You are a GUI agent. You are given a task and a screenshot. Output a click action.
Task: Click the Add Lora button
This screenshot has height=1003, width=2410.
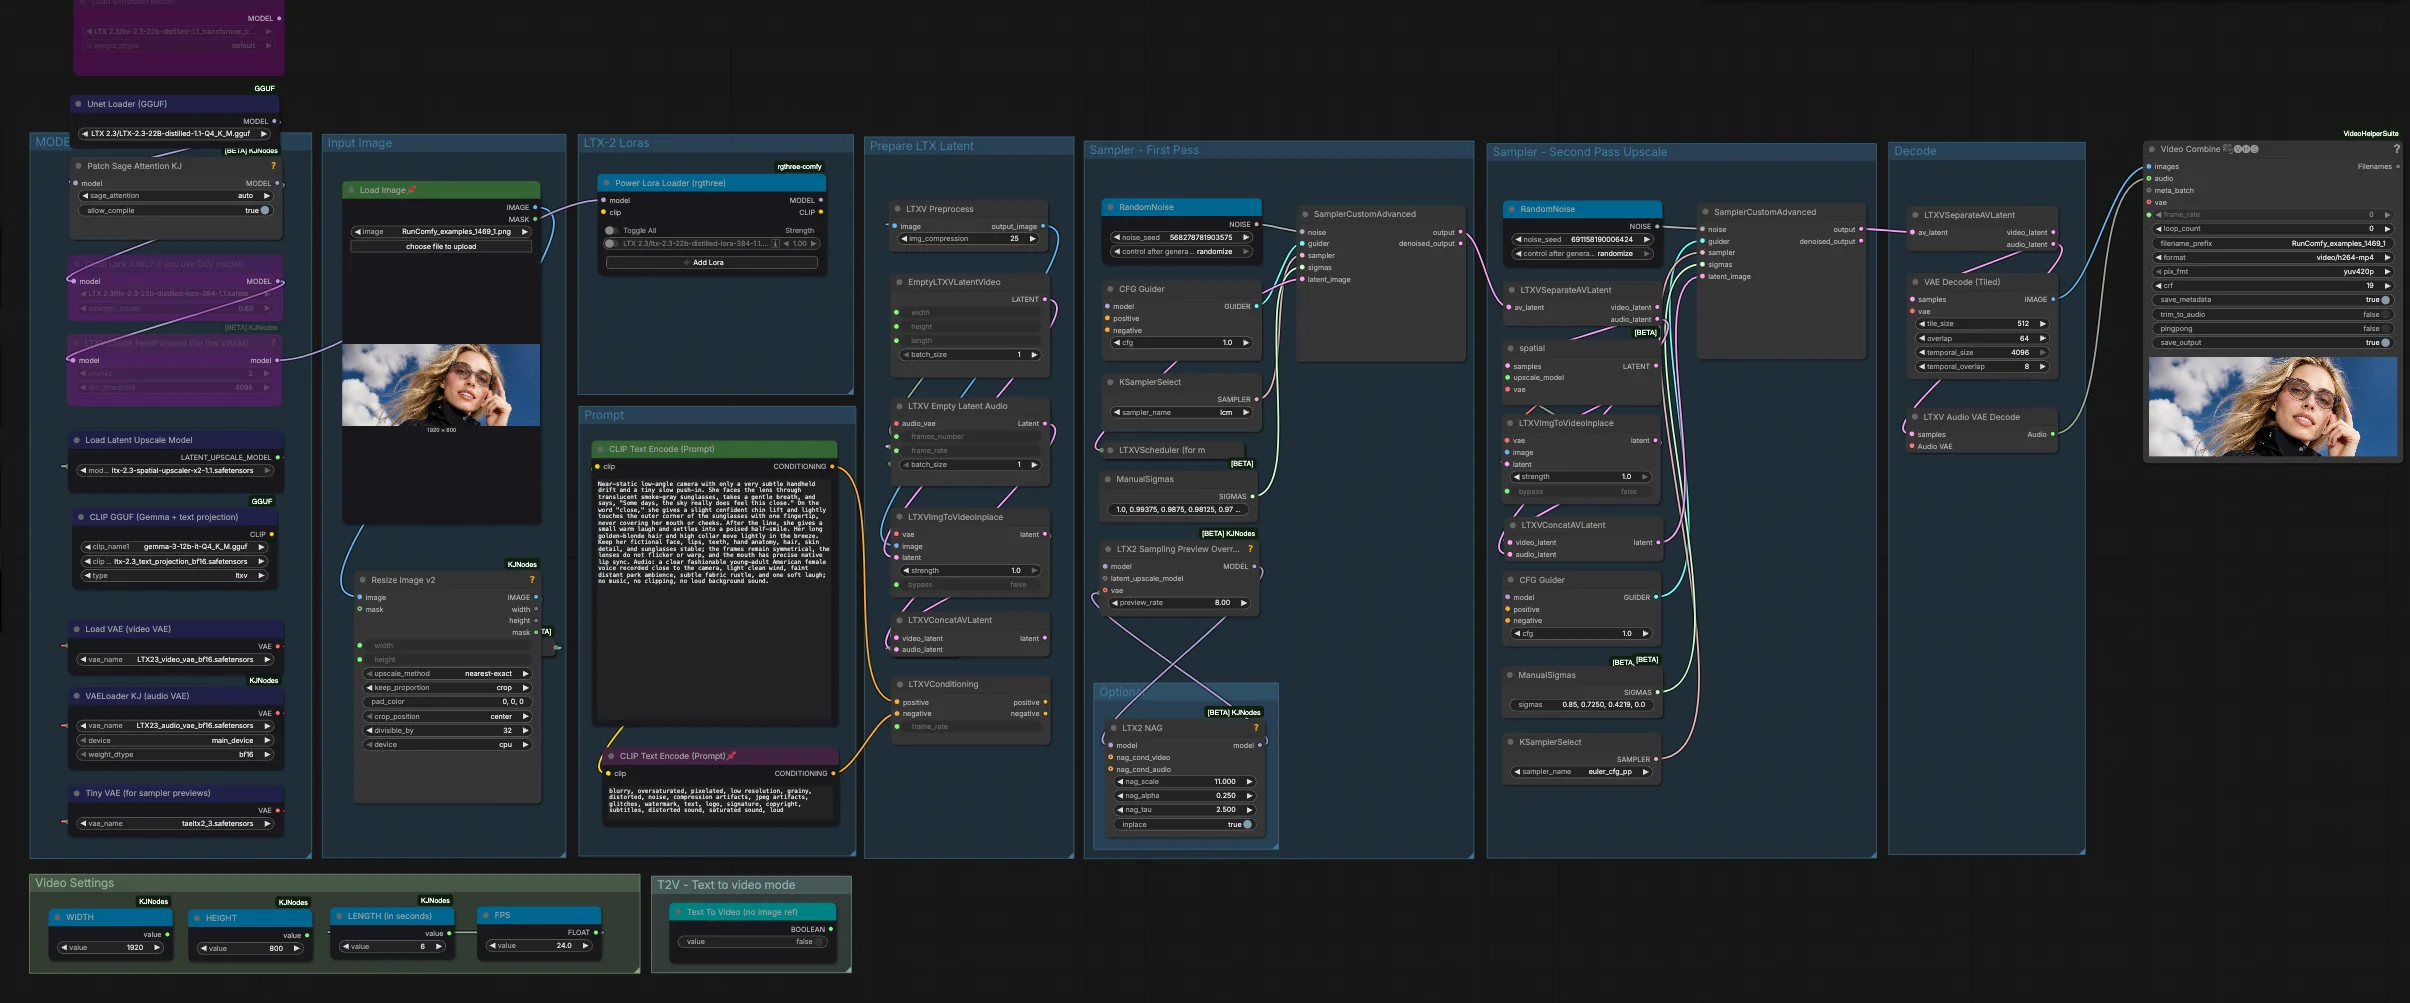coord(711,263)
